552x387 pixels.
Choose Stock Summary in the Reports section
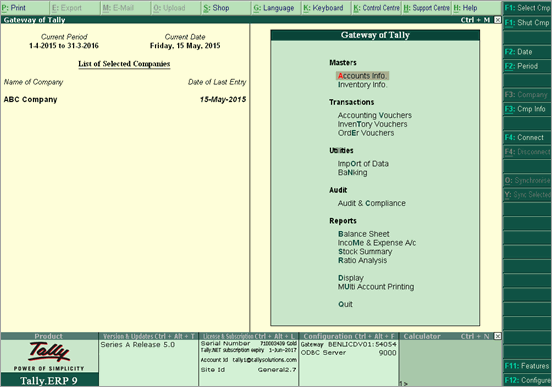click(365, 251)
